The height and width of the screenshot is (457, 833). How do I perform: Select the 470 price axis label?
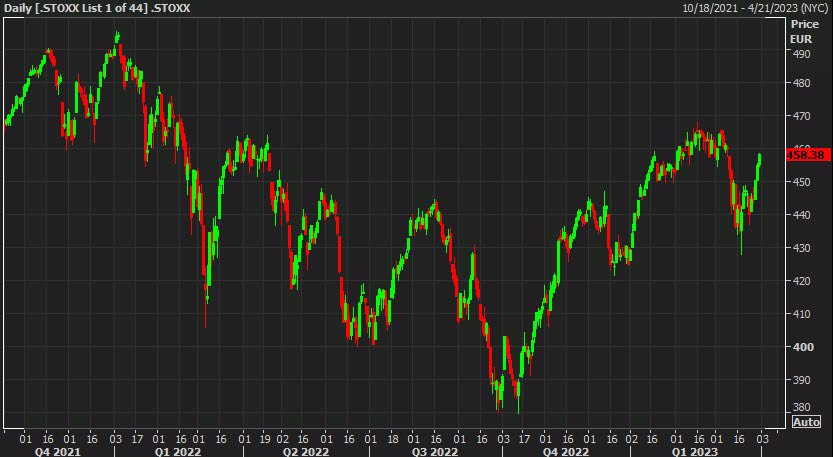pos(801,116)
